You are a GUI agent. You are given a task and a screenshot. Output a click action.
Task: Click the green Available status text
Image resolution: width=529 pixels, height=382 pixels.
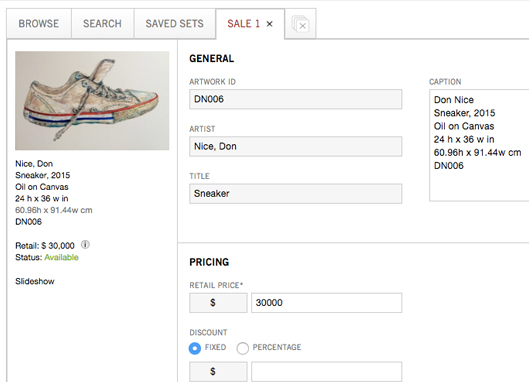tap(61, 257)
